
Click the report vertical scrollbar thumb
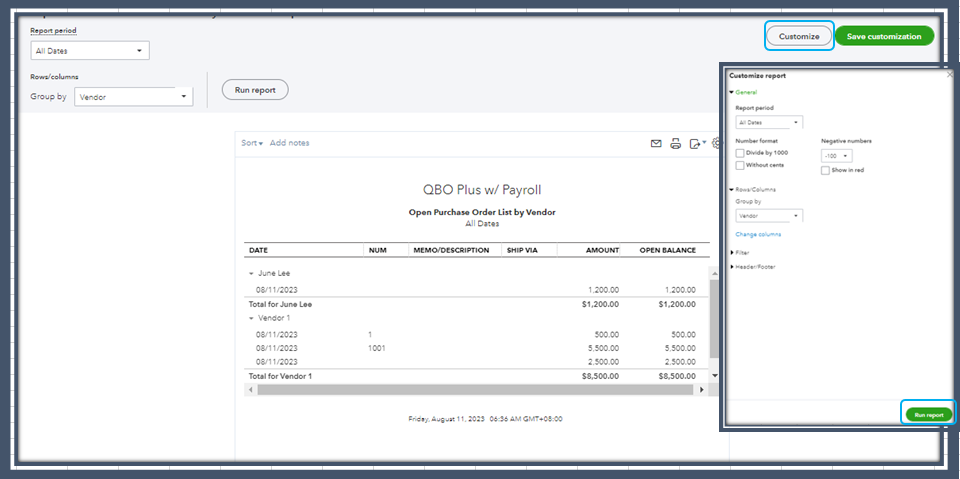(714, 319)
